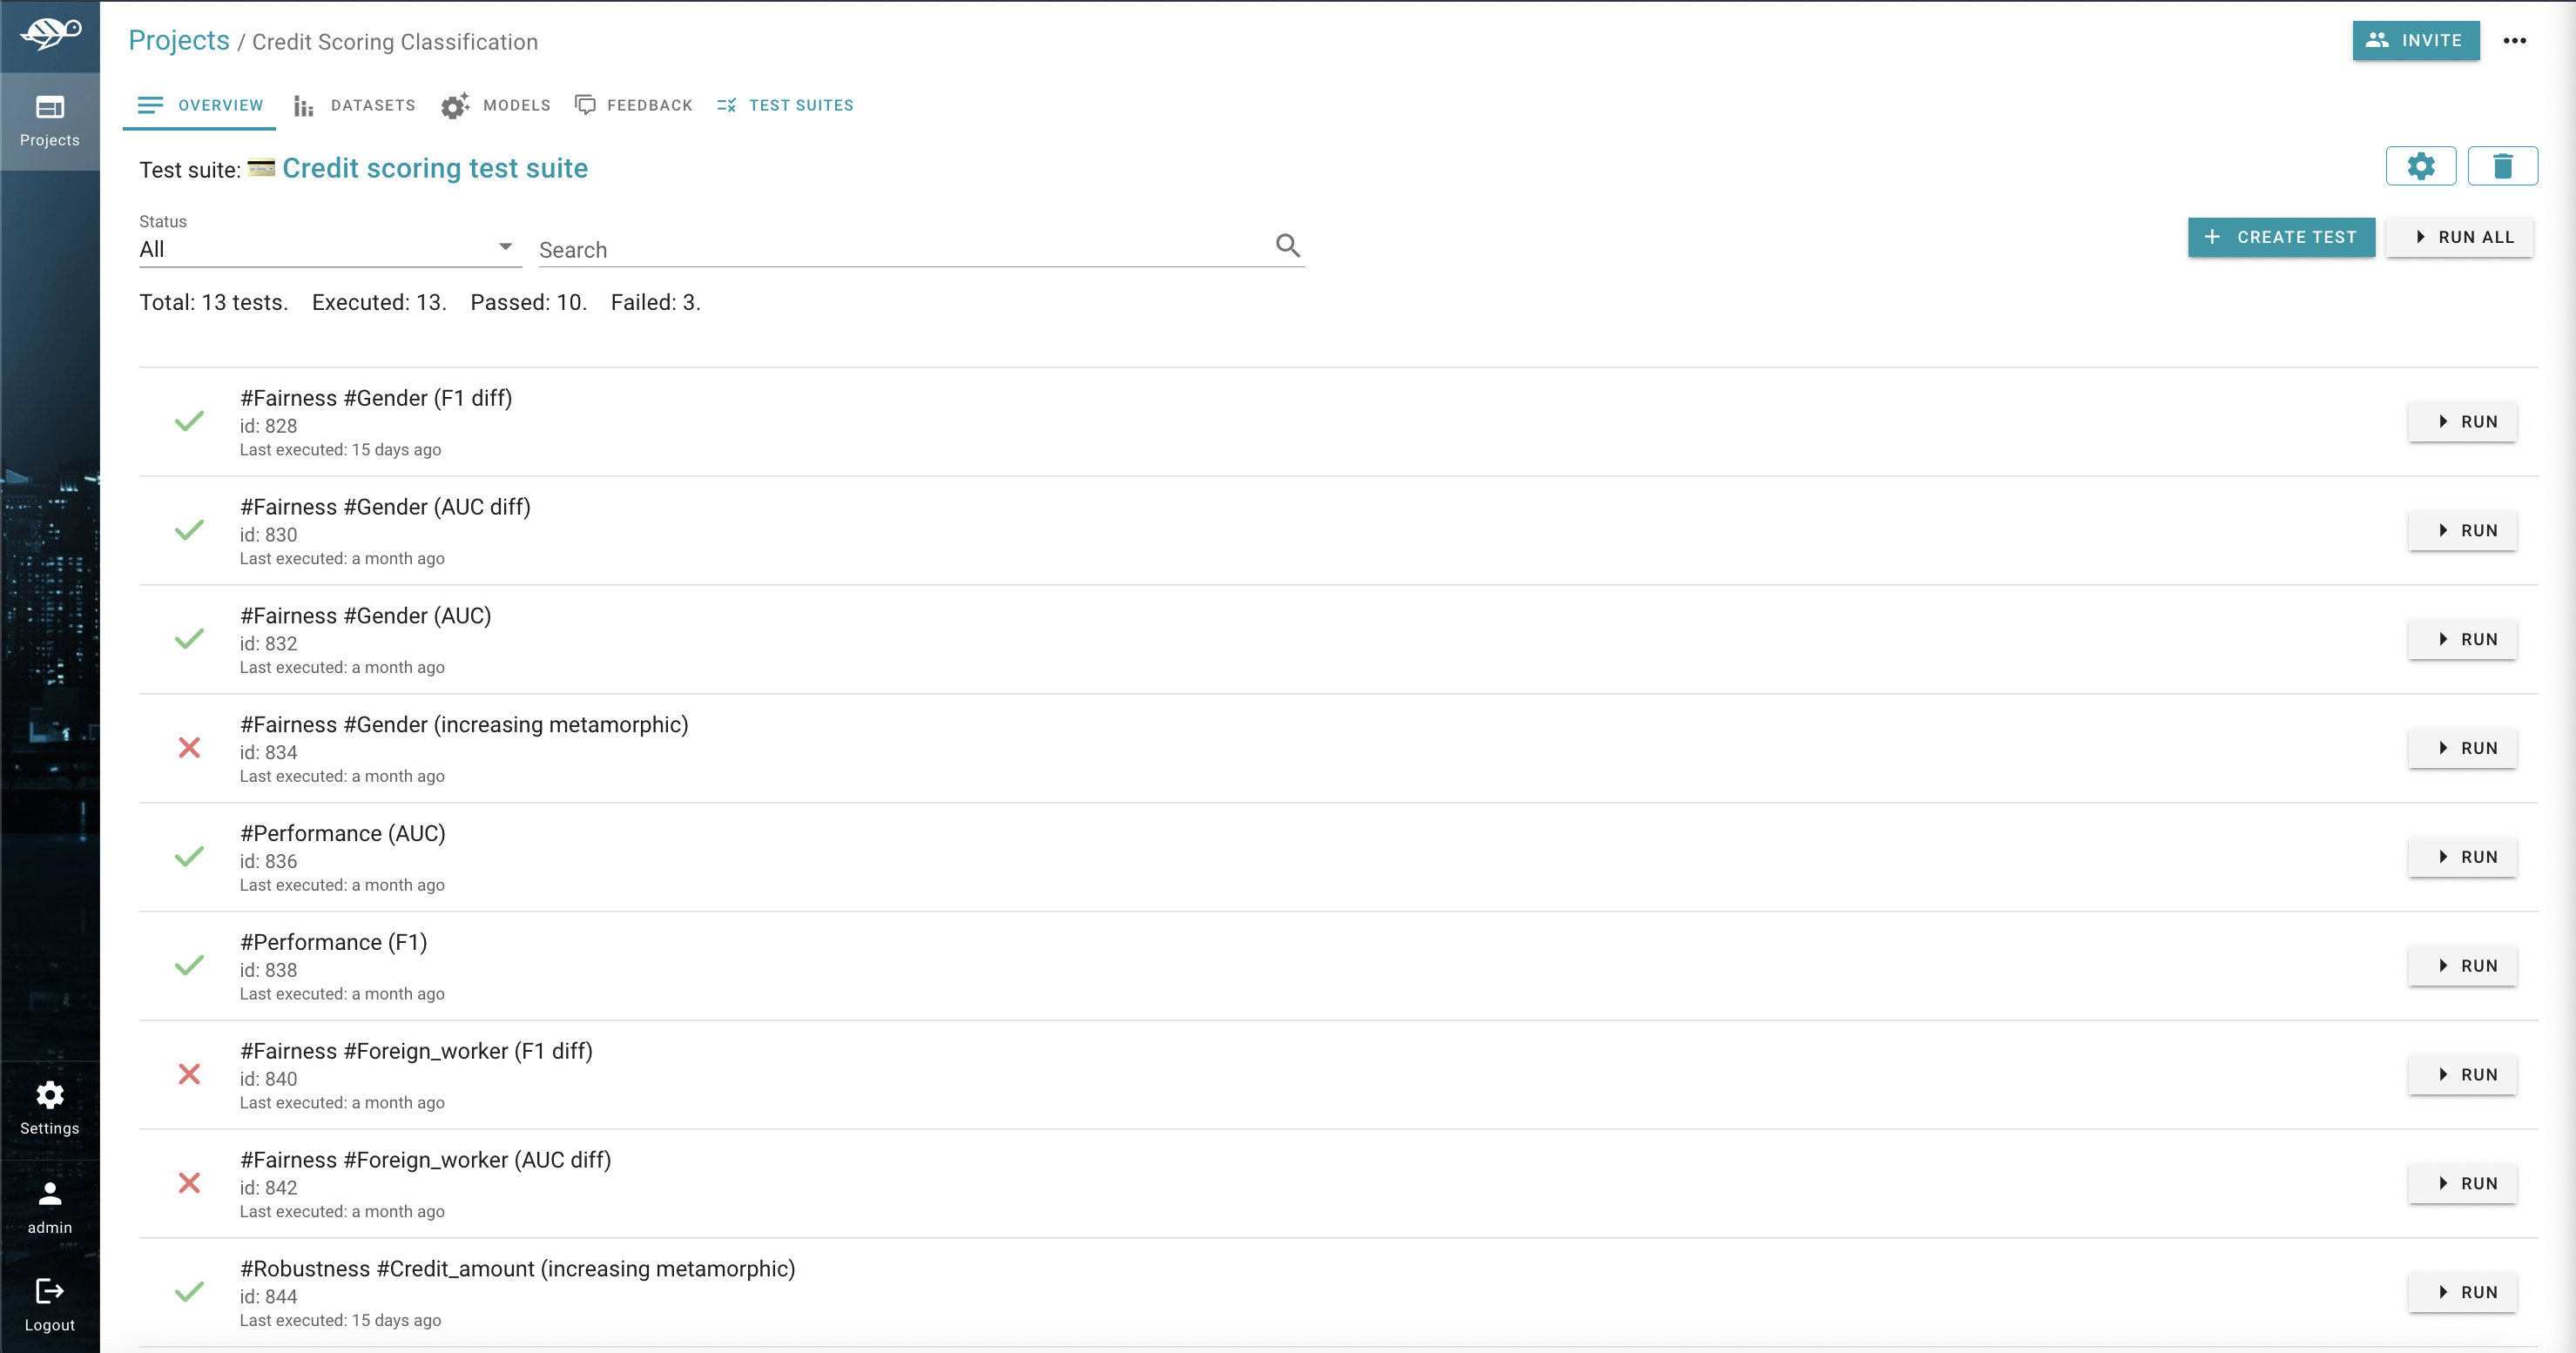2576x1353 pixels.
Task: Open test suite settings gear
Action: 2420,166
